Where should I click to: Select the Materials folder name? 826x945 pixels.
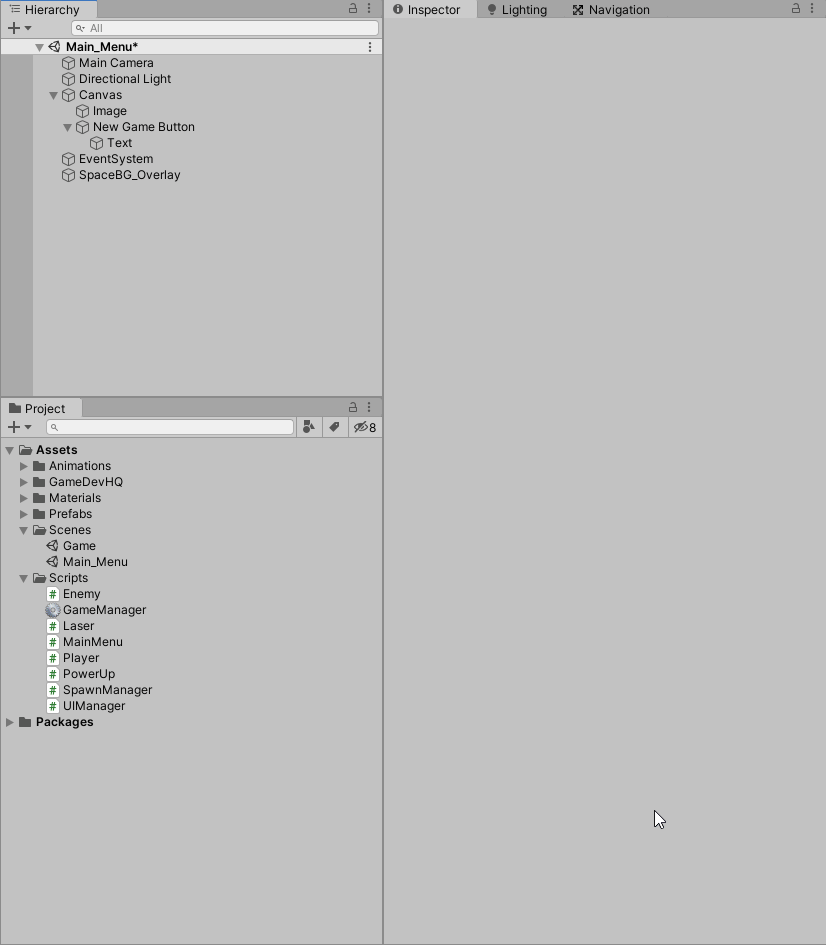pos(75,498)
